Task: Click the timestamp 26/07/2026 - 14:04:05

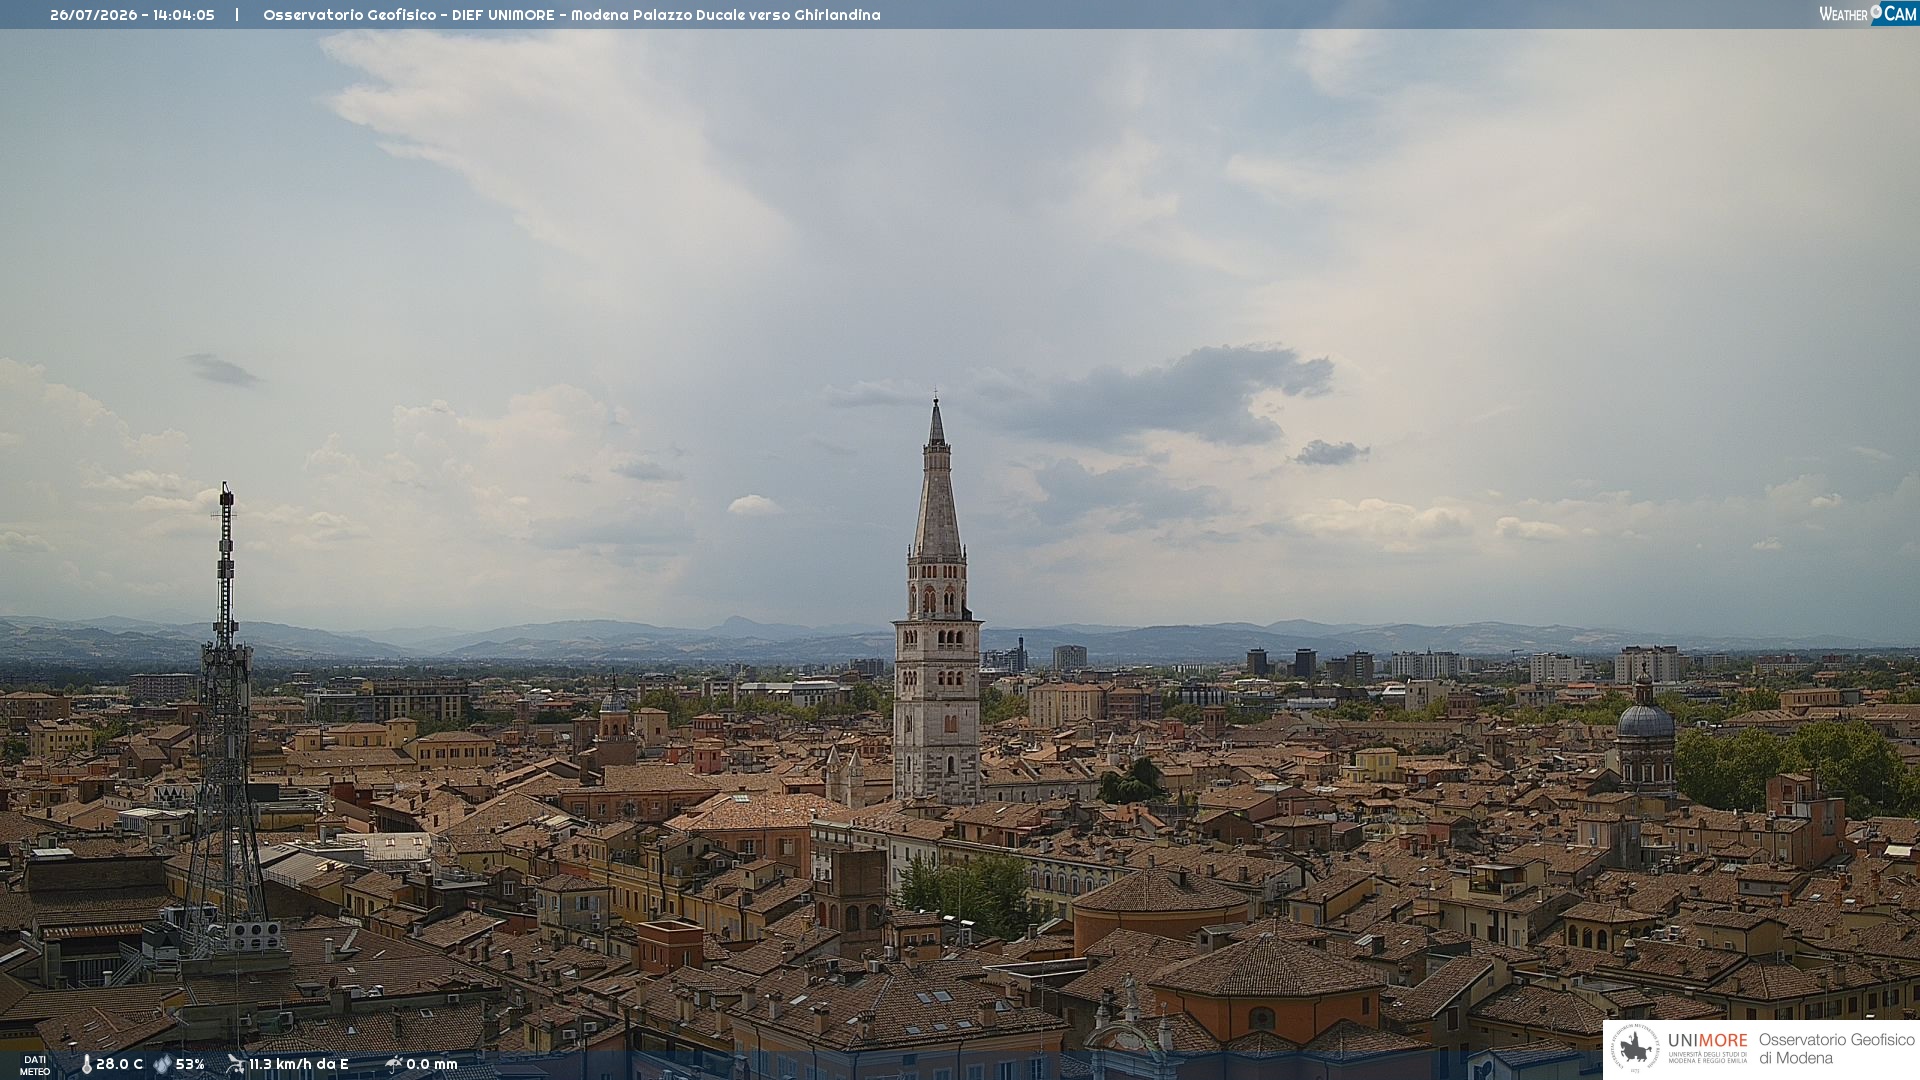Action: 132,15
